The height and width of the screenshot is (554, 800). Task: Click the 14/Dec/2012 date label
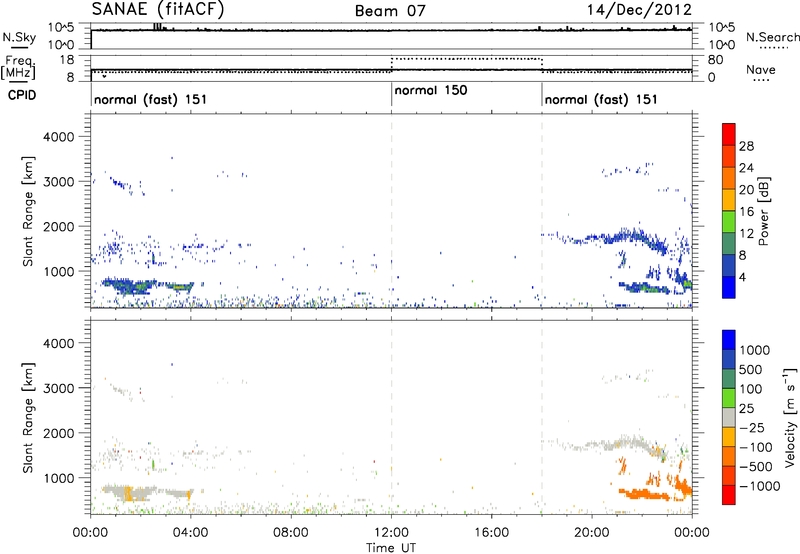pos(639,10)
